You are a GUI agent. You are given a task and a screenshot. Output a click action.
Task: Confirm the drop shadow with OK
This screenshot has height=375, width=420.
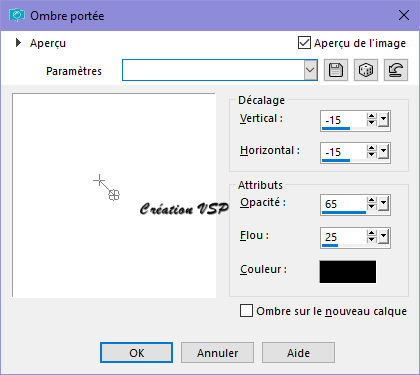click(136, 353)
